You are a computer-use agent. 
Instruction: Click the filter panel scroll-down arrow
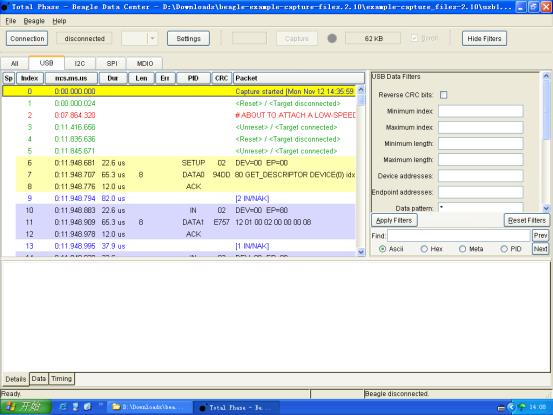546,208
